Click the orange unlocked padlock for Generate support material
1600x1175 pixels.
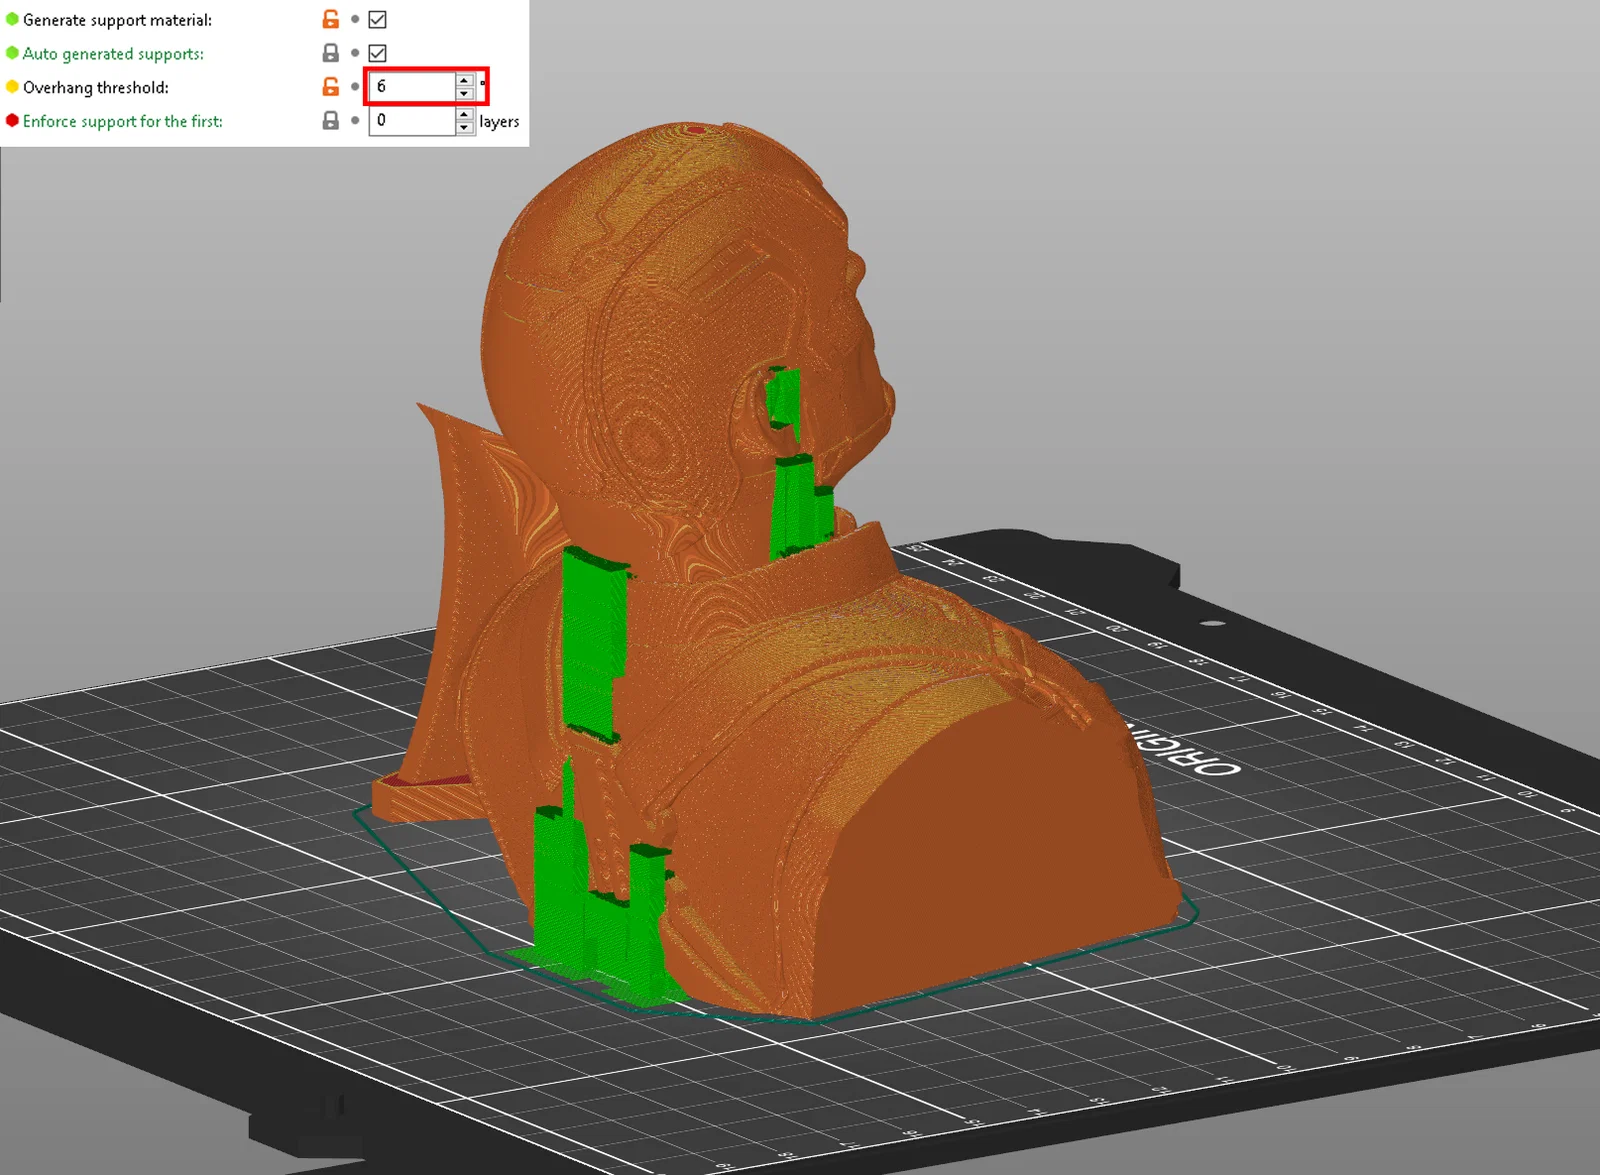pyautogui.click(x=330, y=19)
